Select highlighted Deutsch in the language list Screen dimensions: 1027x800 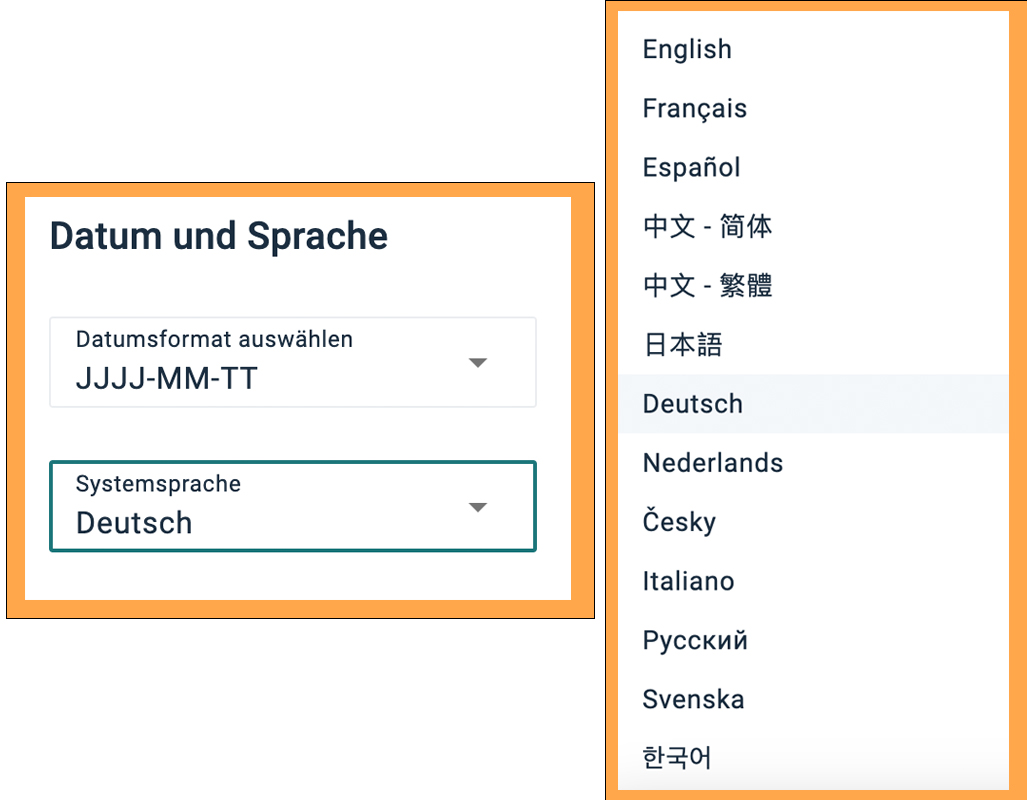click(692, 404)
